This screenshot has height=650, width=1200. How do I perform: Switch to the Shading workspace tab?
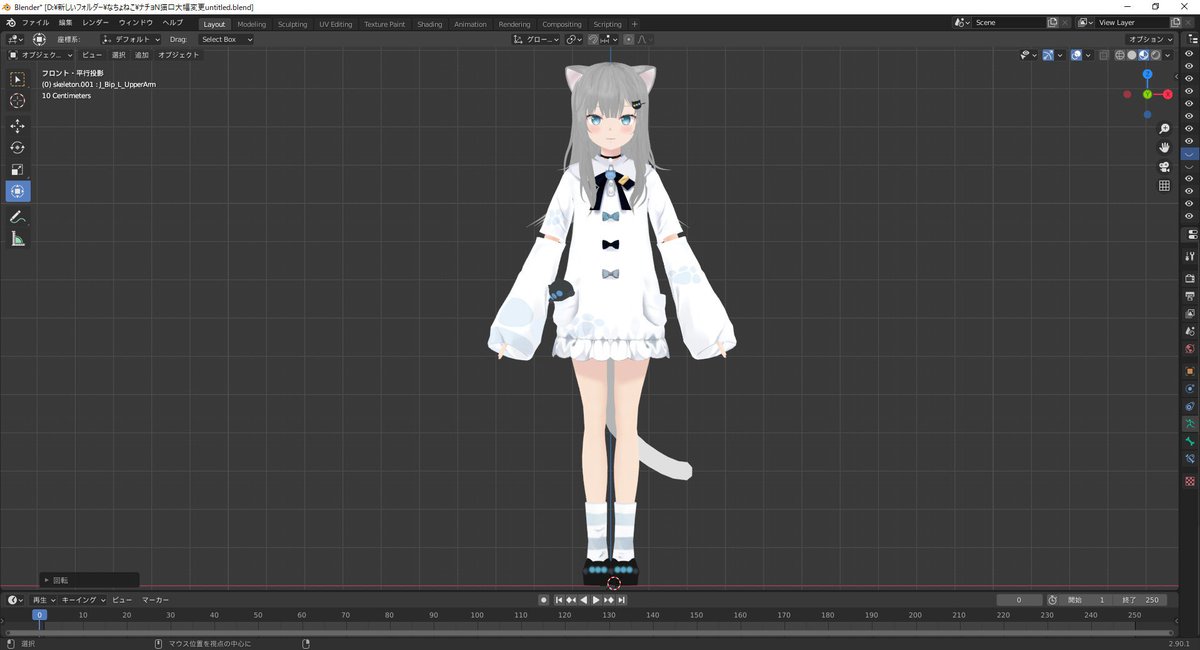[x=430, y=24]
